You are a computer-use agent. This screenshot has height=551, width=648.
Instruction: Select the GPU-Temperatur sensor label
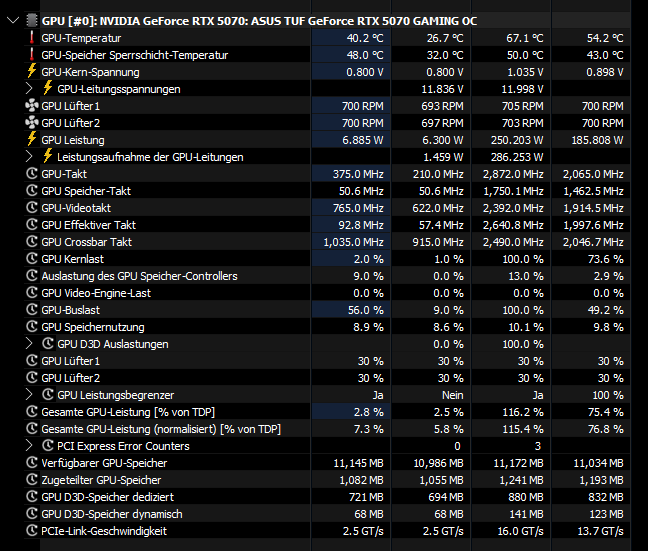pos(81,38)
